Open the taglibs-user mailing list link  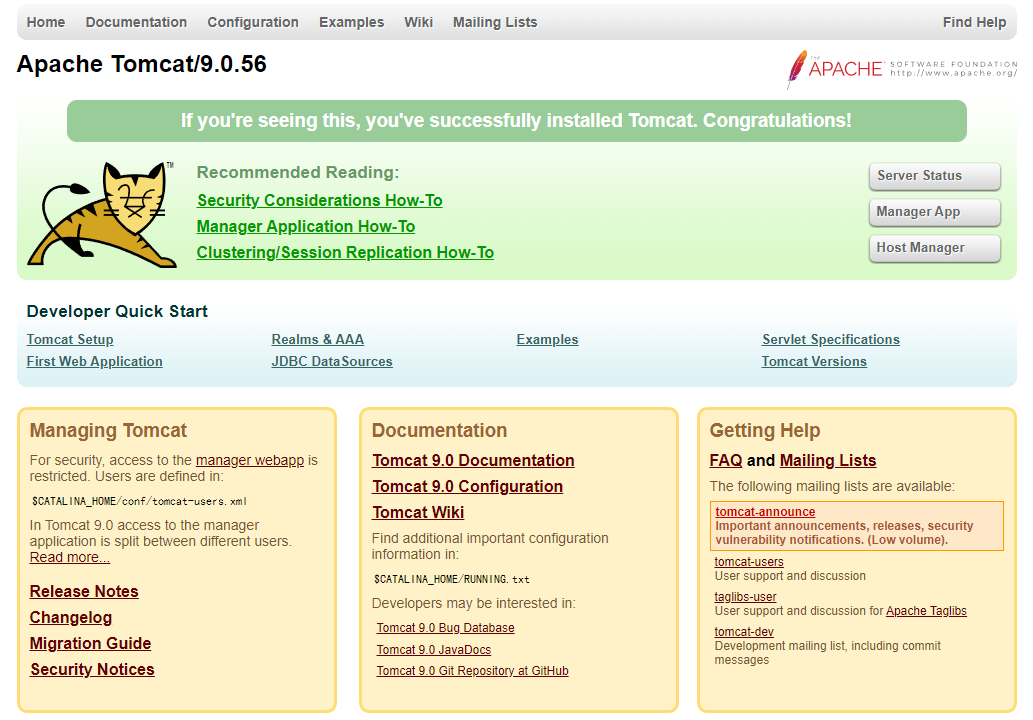746,597
